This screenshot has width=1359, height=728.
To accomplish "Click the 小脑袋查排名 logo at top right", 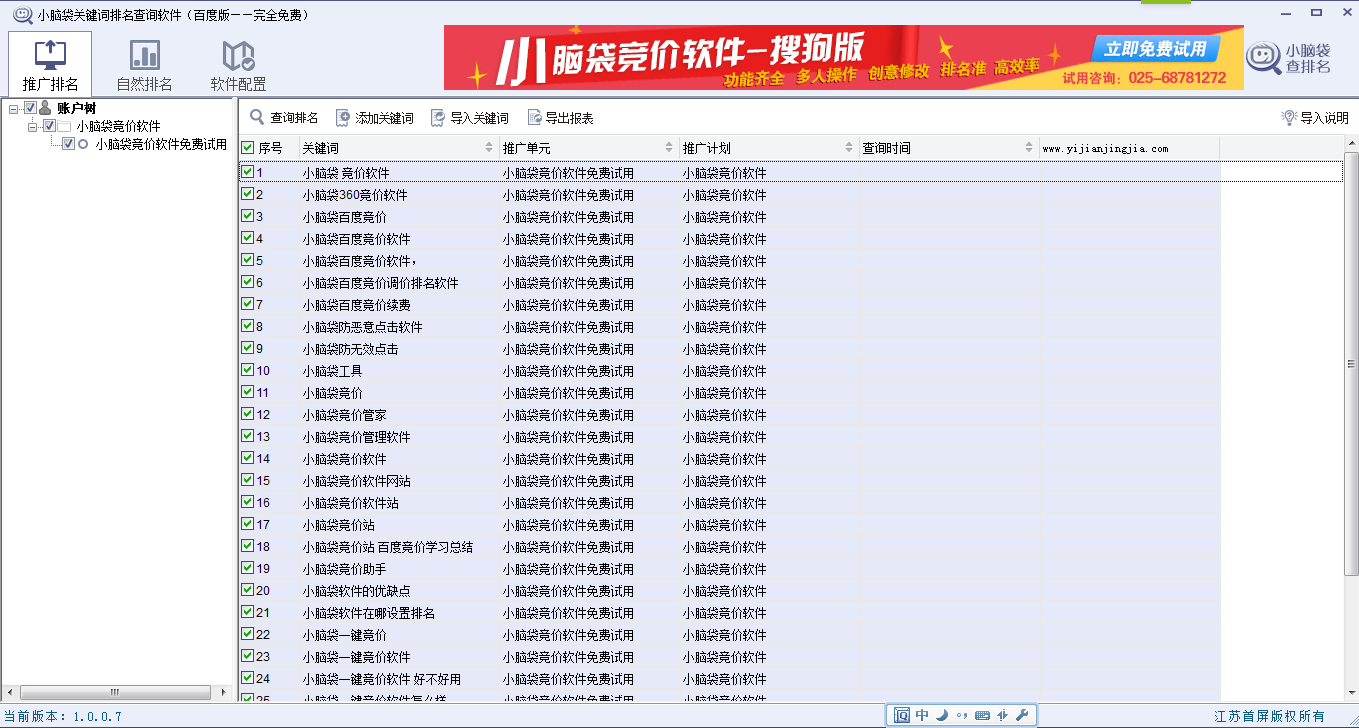I will pyautogui.click(x=1290, y=58).
